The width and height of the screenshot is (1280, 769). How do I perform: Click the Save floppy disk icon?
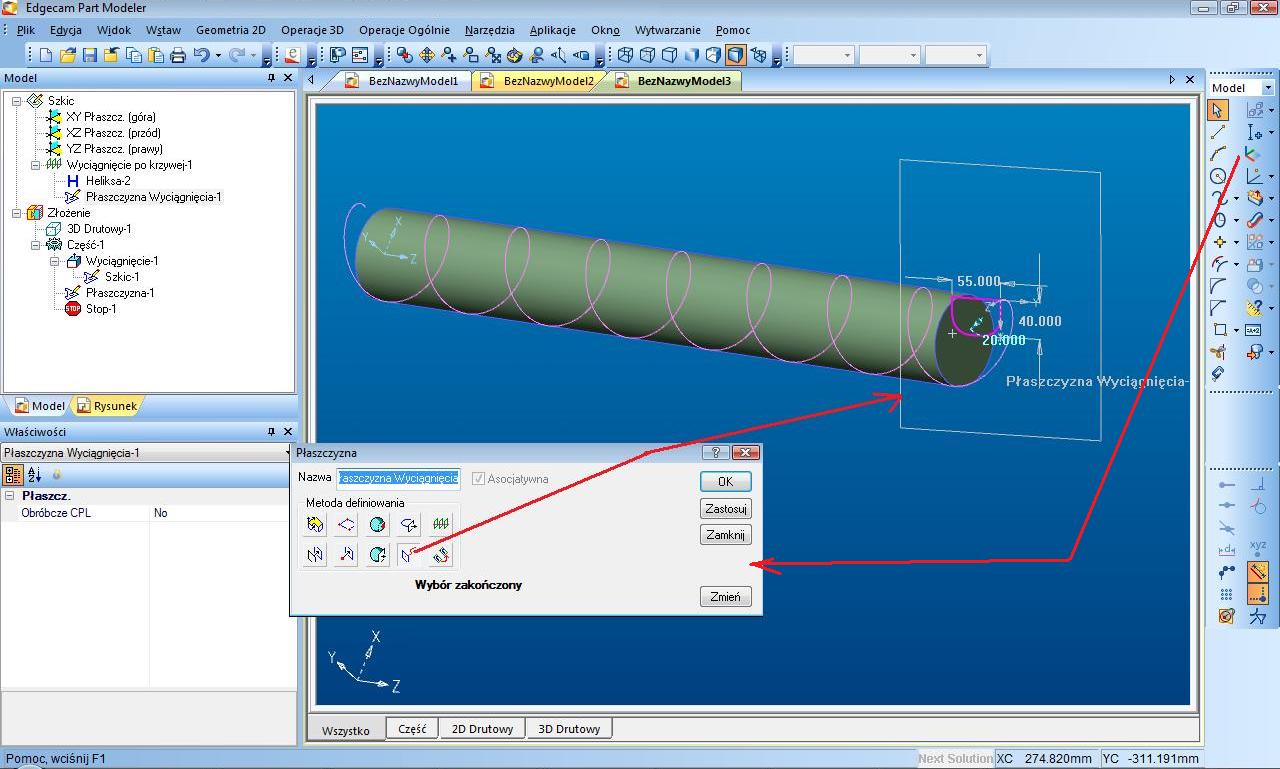click(90, 55)
